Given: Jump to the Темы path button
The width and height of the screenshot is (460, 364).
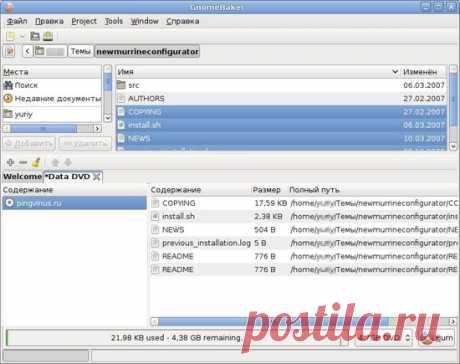Looking at the screenshot, I should pos(81,52).
